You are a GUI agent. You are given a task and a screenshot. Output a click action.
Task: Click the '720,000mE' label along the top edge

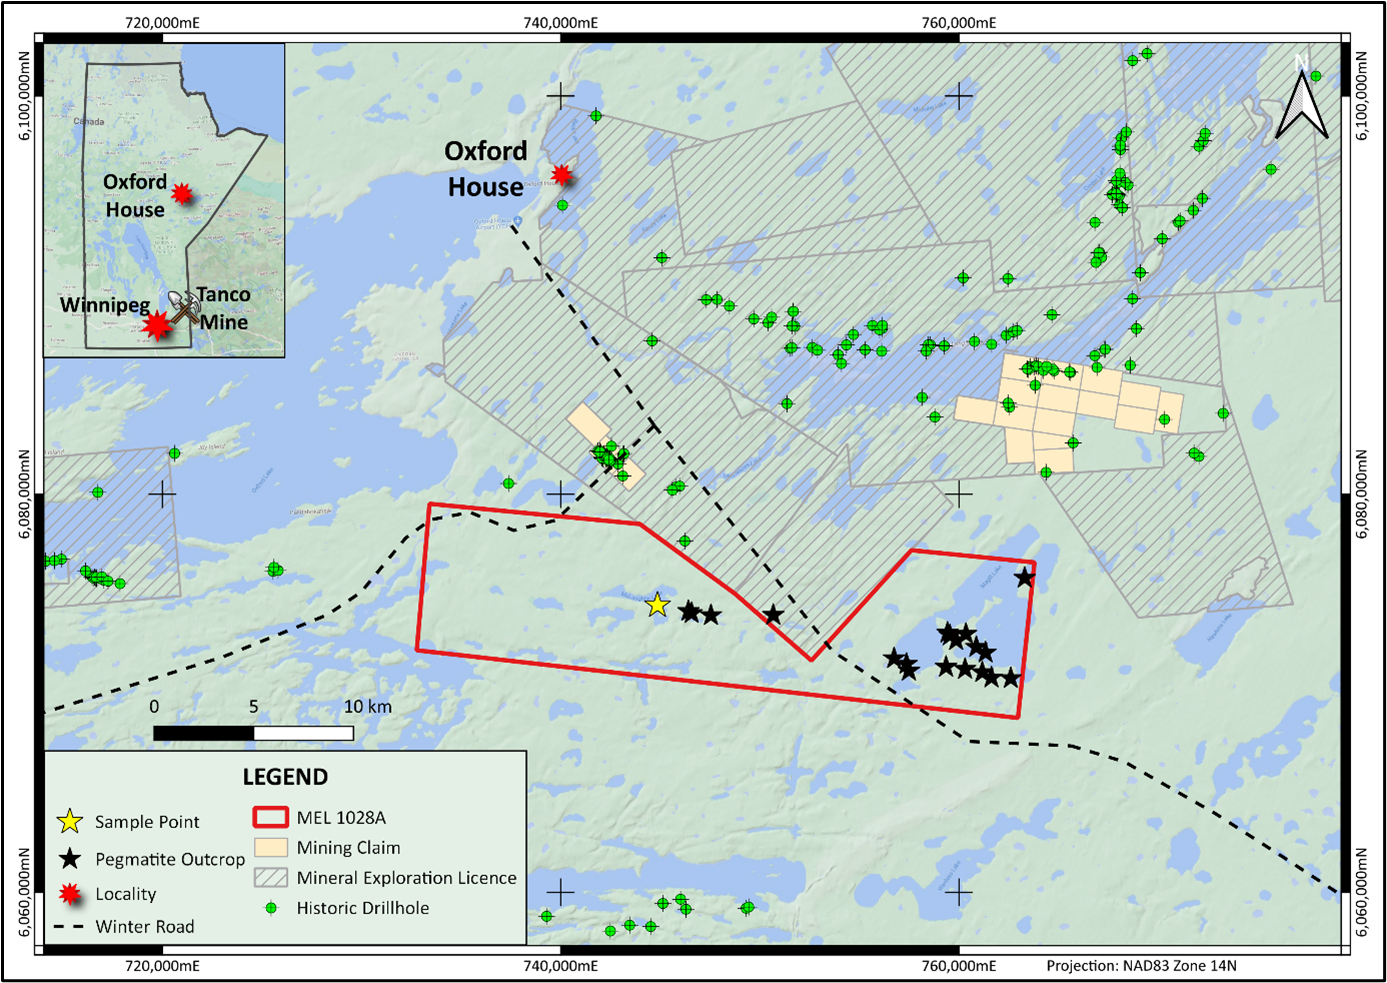pyautogui.click(x=162, y=22)
